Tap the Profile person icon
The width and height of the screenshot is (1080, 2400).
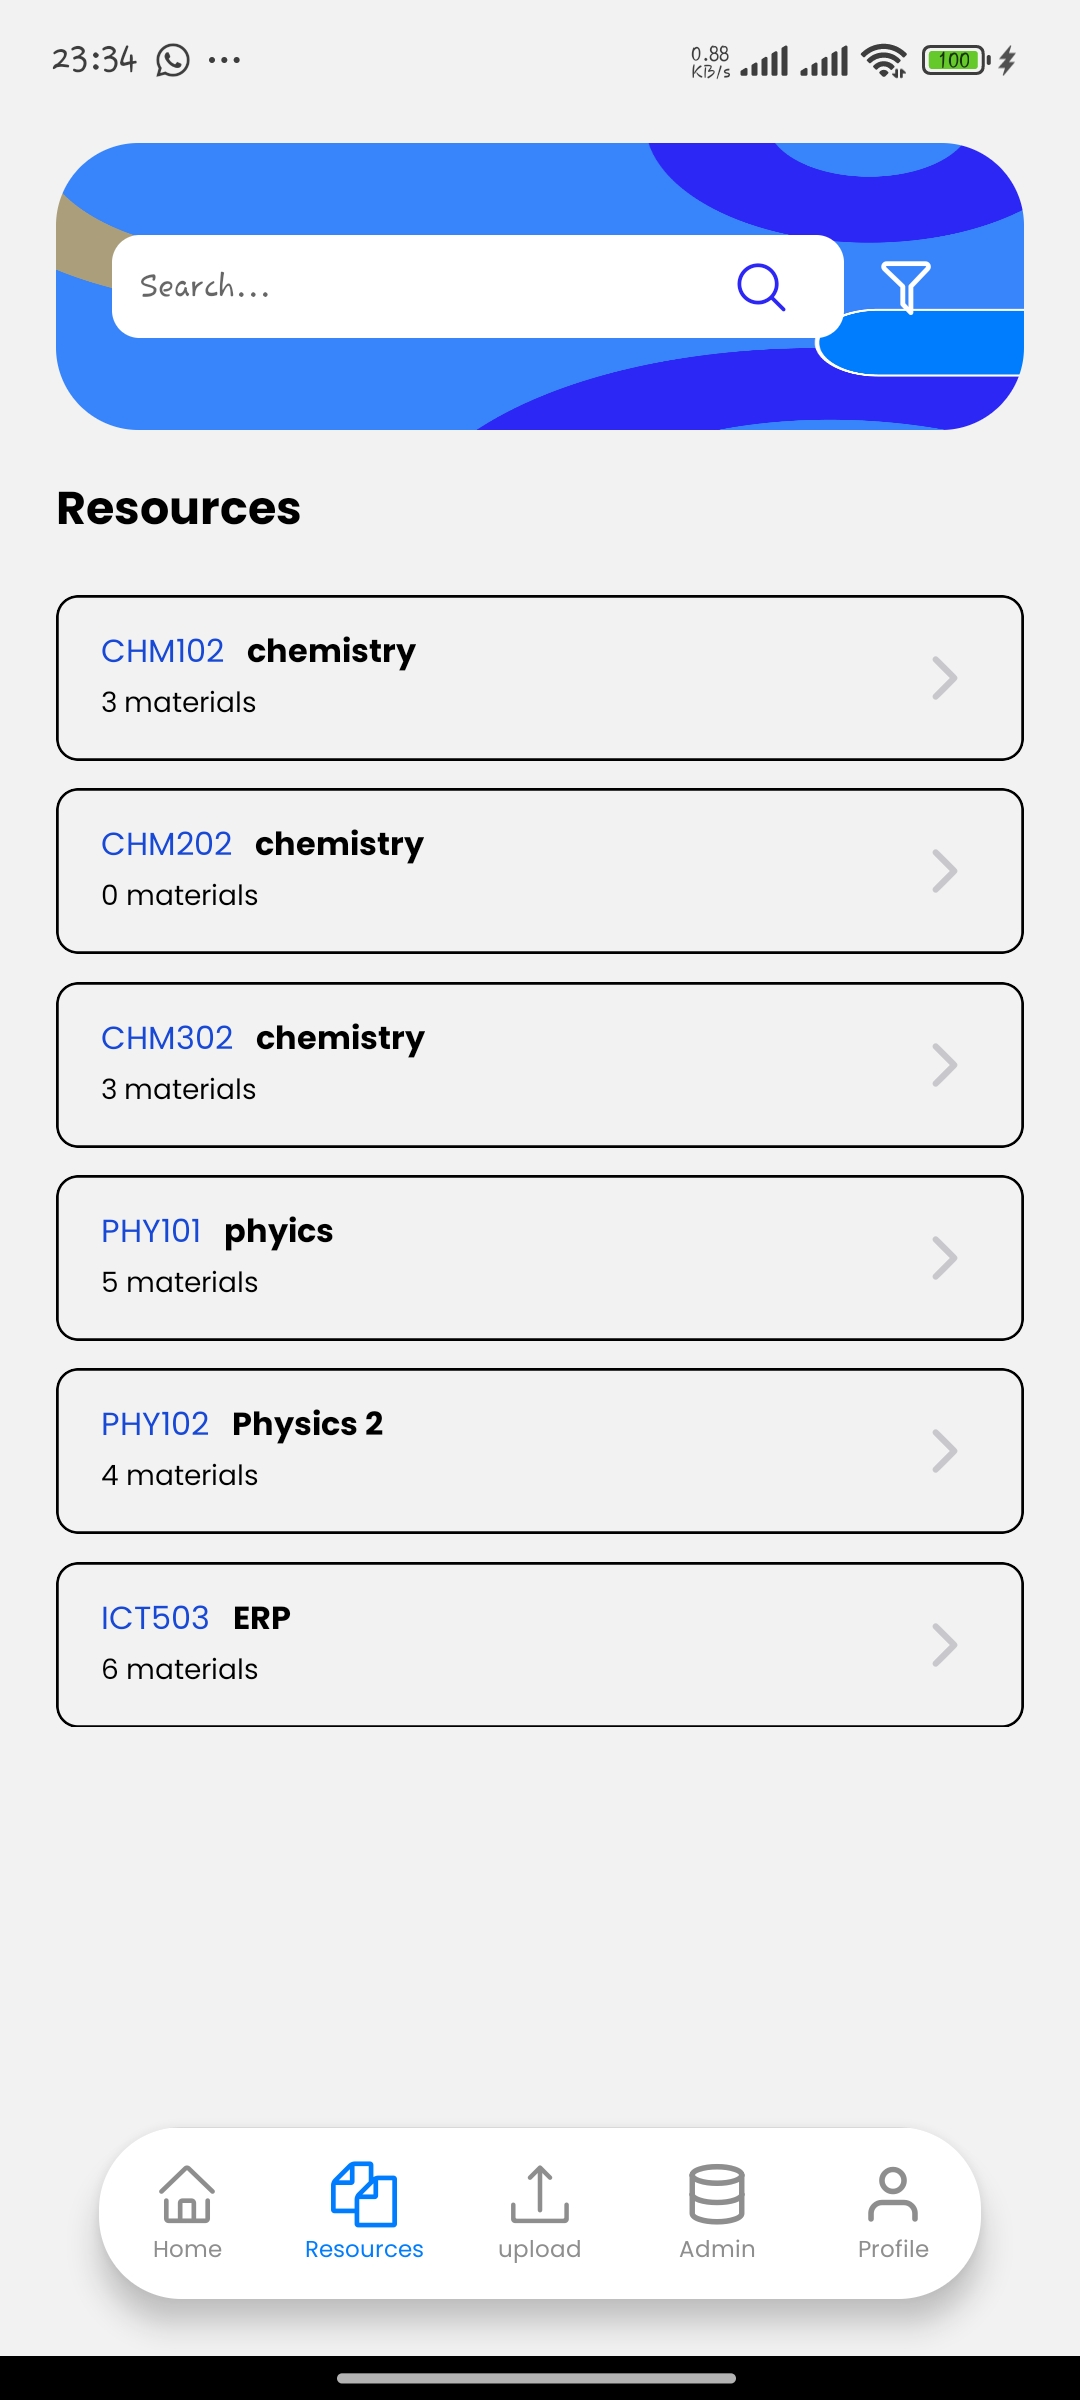(x=893, y=2194)
